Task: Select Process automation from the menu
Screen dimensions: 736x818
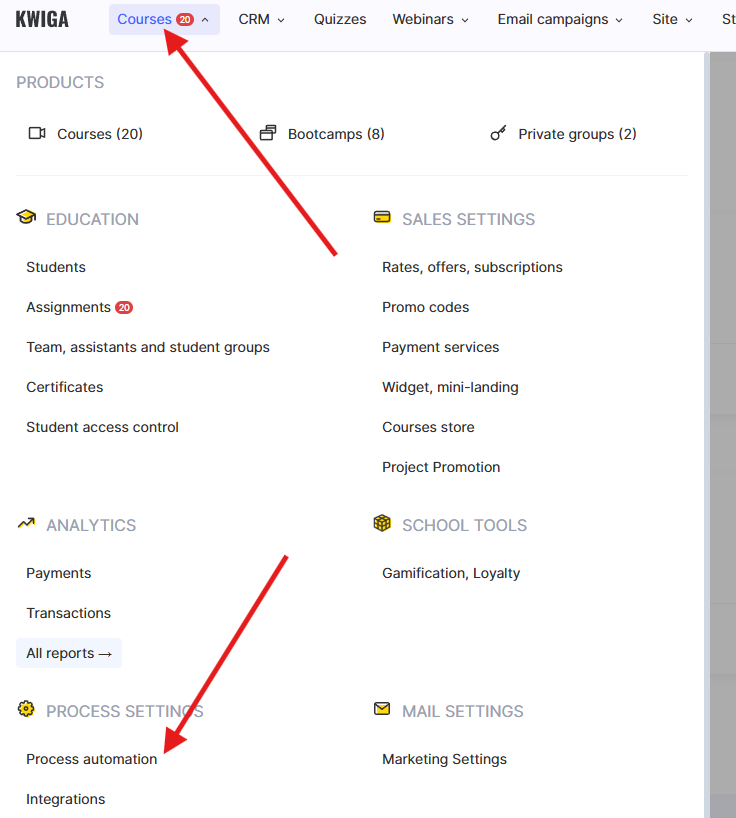Action: (92, 759)
